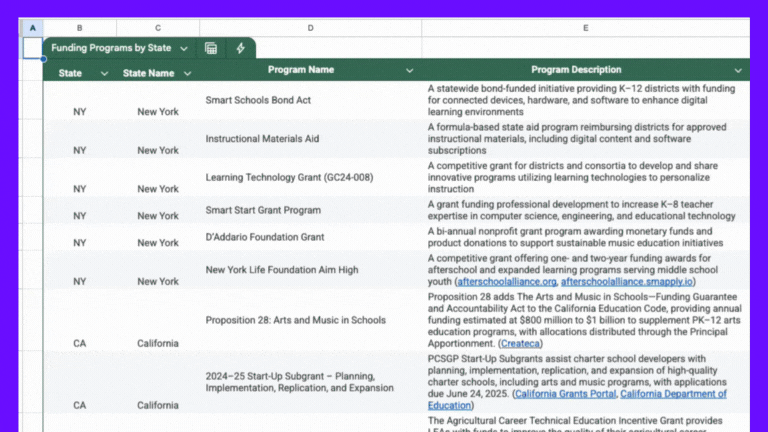This screenshot has height=432, width=768.
Task: Select column C header
Action: pos(158,28)
